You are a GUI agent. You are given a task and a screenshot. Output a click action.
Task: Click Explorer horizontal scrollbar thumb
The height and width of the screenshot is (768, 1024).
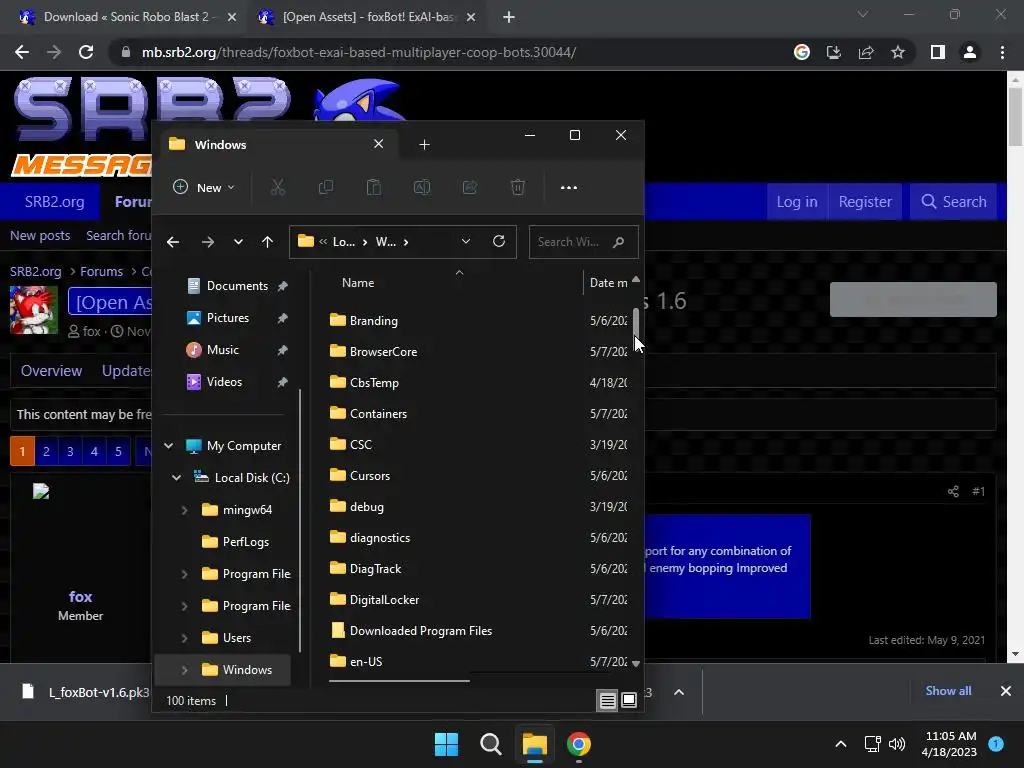click(x=399, y=680)
